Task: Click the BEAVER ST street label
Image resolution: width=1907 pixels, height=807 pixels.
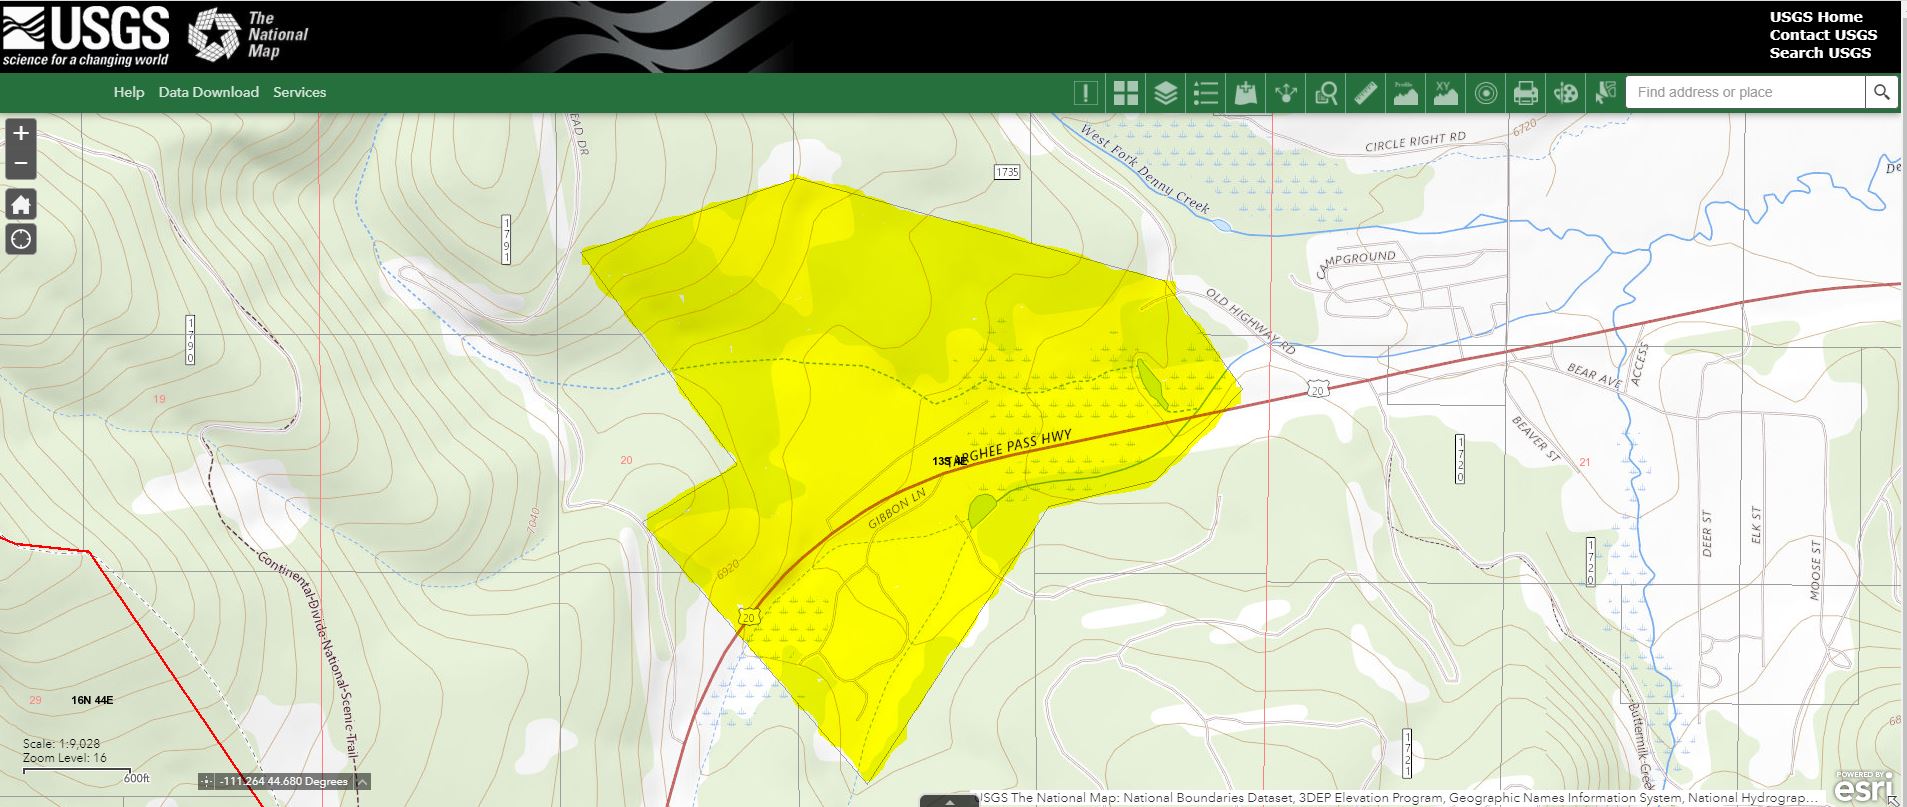Action: pos(1535,439)
